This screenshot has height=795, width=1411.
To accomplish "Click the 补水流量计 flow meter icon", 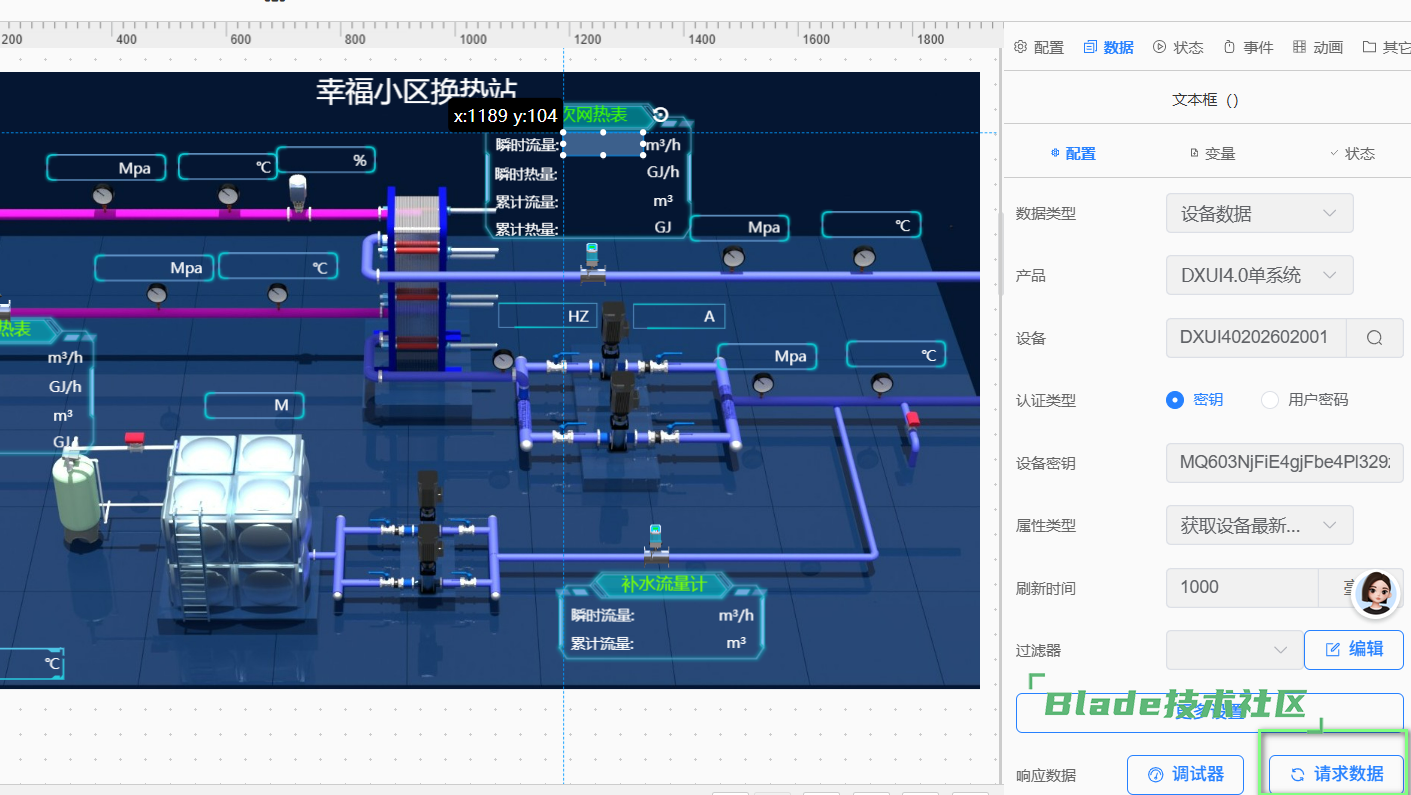I will point(655,540).
